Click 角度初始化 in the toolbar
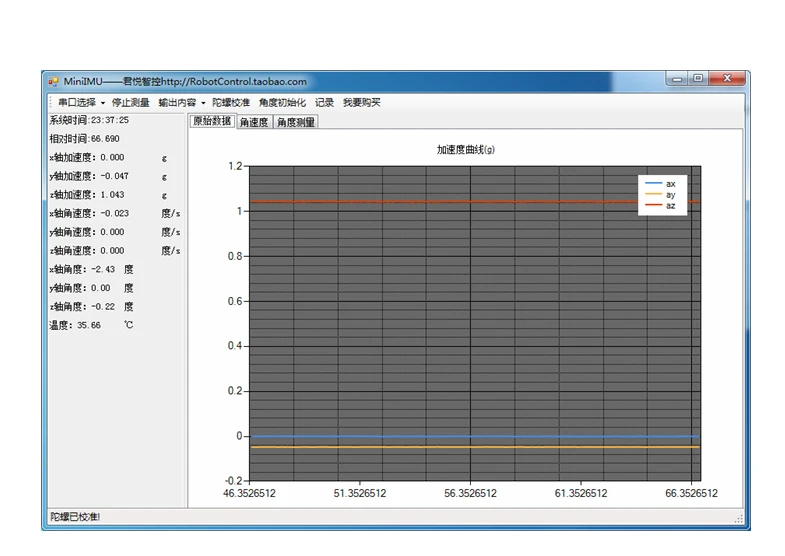The width and height of the screenshot is (785, 556). click(282, 102)
